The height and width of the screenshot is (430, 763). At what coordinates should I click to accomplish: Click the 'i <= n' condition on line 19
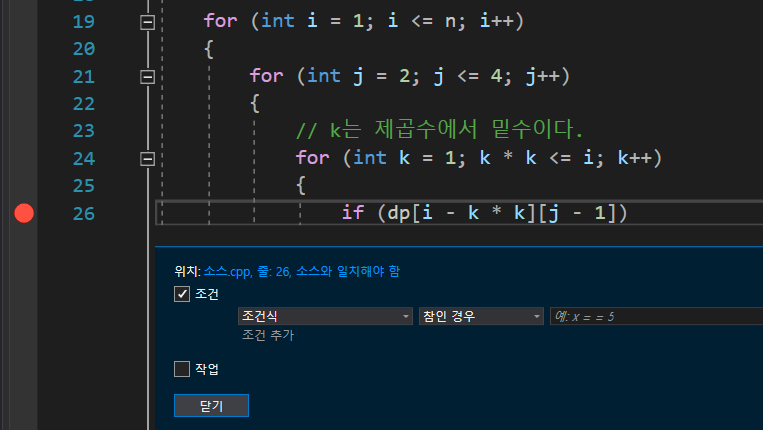(x=423, y=21)
